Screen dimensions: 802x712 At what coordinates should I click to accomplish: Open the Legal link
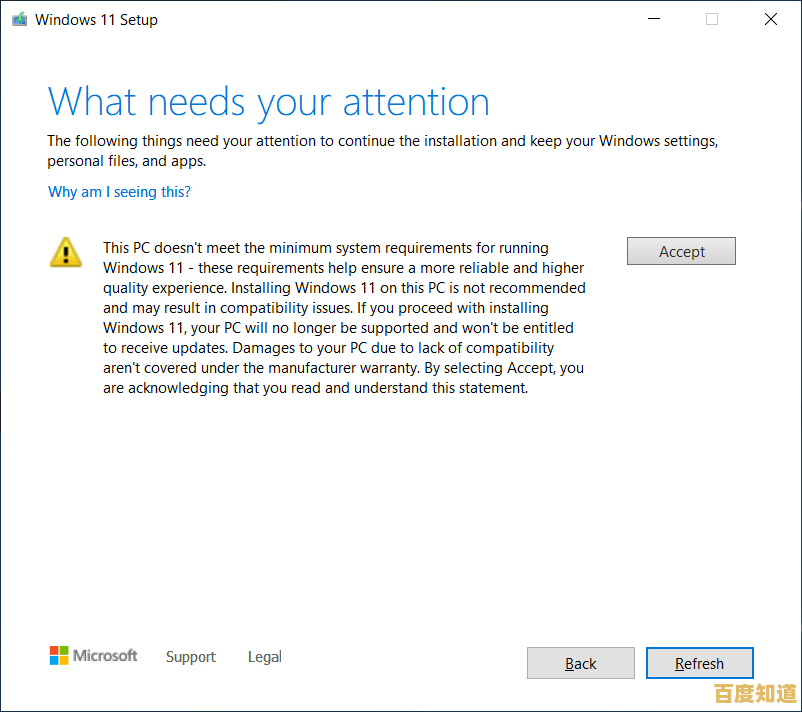[x=264, y=657]
